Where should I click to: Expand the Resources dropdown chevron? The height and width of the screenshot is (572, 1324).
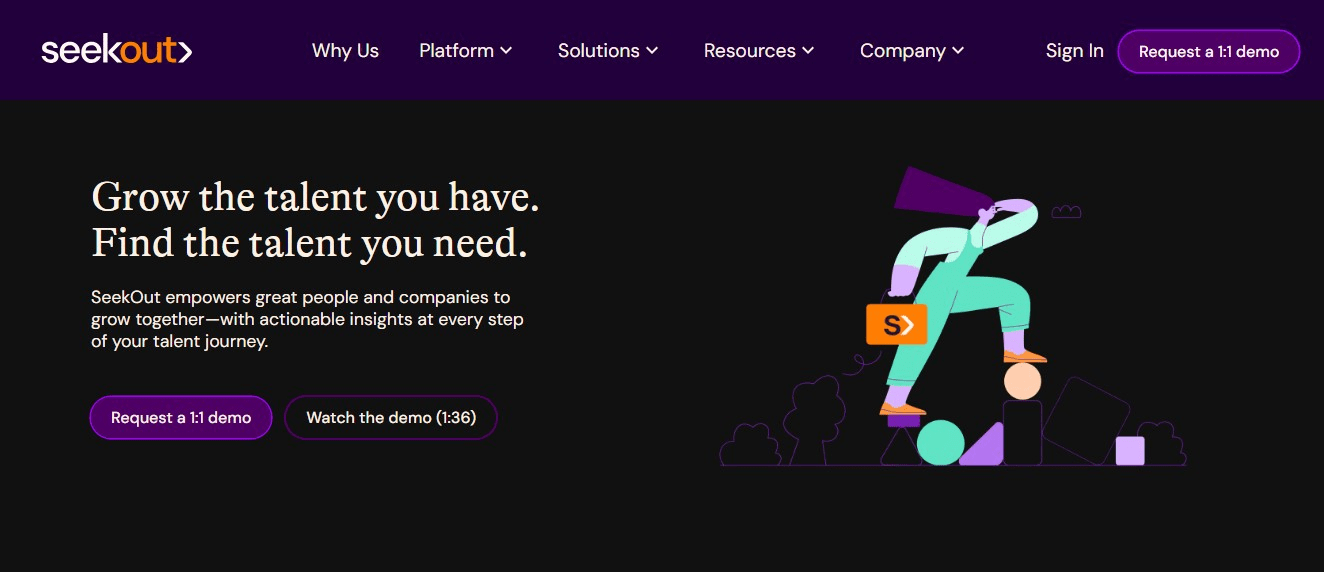[x=808, y=51]
